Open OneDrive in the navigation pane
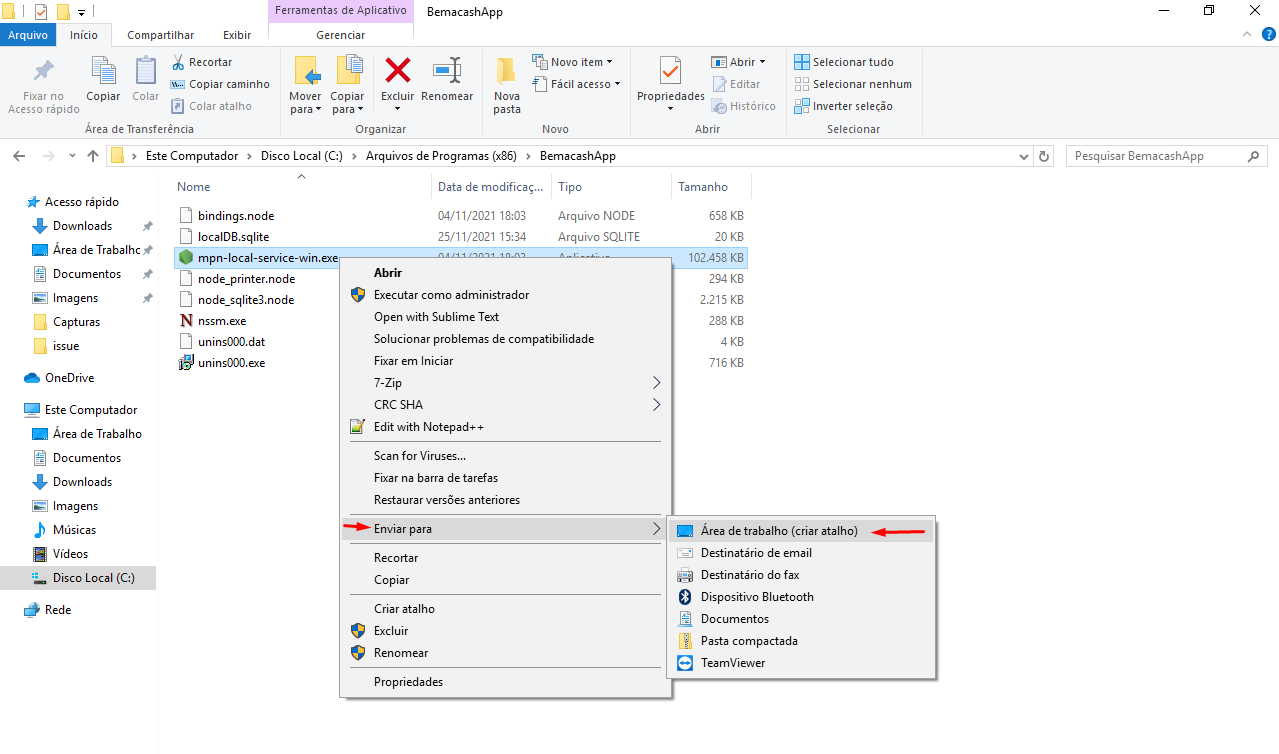This screenshot has width=1279, height=754. (69, 378)
